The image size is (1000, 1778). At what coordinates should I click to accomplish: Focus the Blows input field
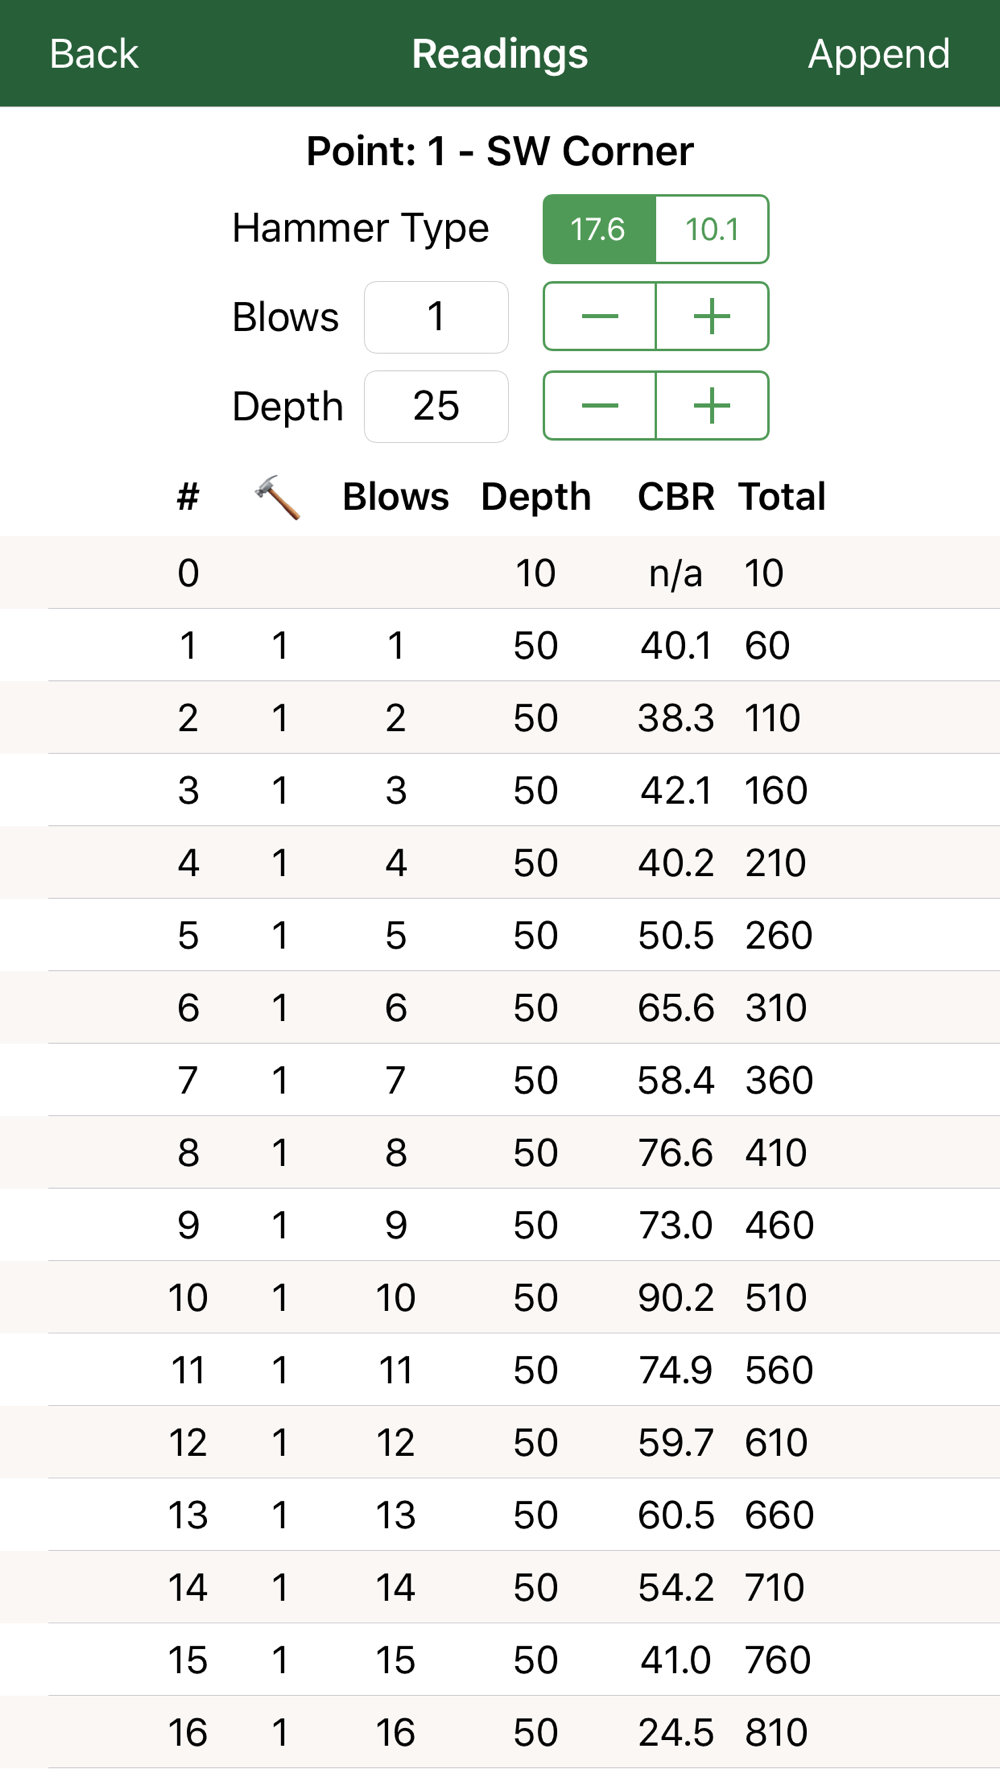point(436,317)
